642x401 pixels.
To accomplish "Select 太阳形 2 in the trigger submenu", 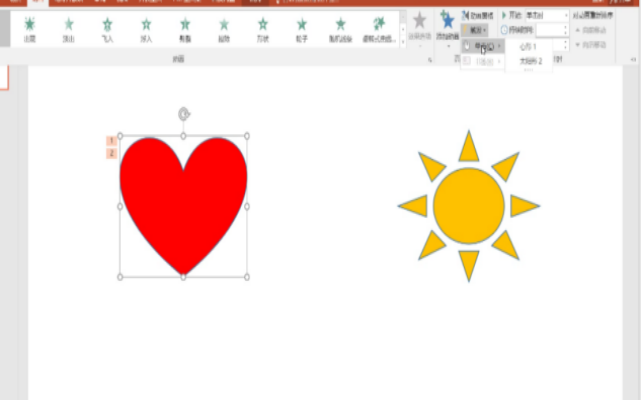I will pyautogui.click(x=530, y=61).
